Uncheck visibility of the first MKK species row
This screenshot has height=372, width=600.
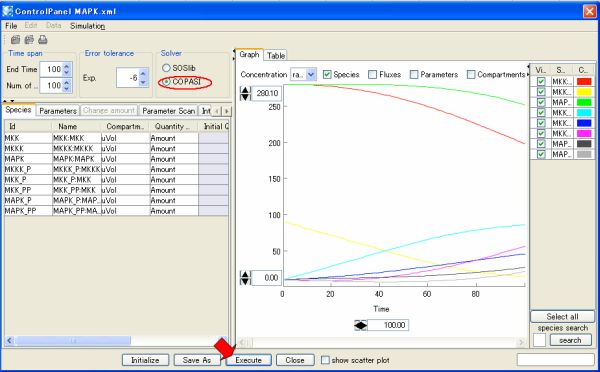click(x=541, y=82)
